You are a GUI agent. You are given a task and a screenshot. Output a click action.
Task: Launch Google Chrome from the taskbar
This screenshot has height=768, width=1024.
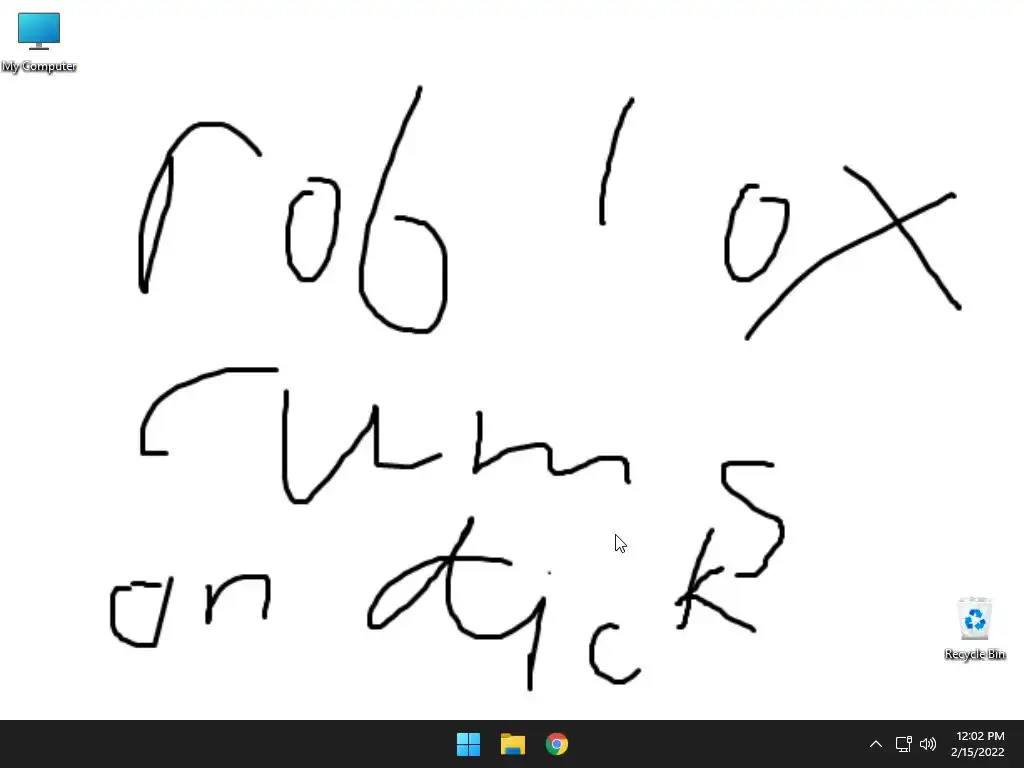[557, 744]
